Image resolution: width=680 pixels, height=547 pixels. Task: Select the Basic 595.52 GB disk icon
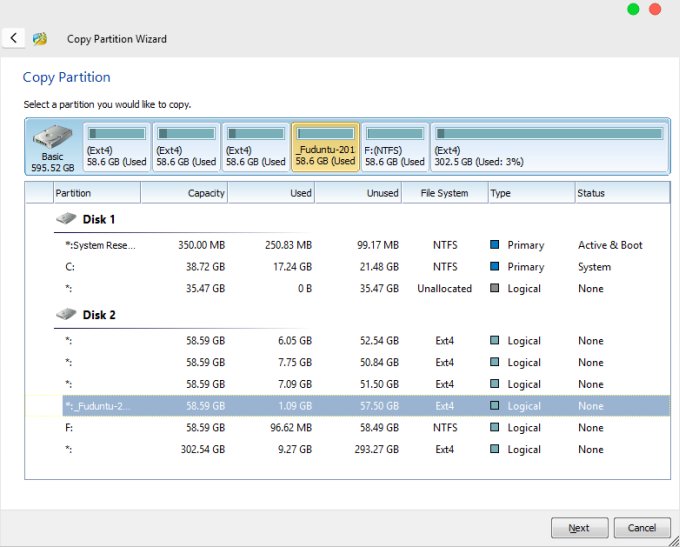click(x=52, y=147)
